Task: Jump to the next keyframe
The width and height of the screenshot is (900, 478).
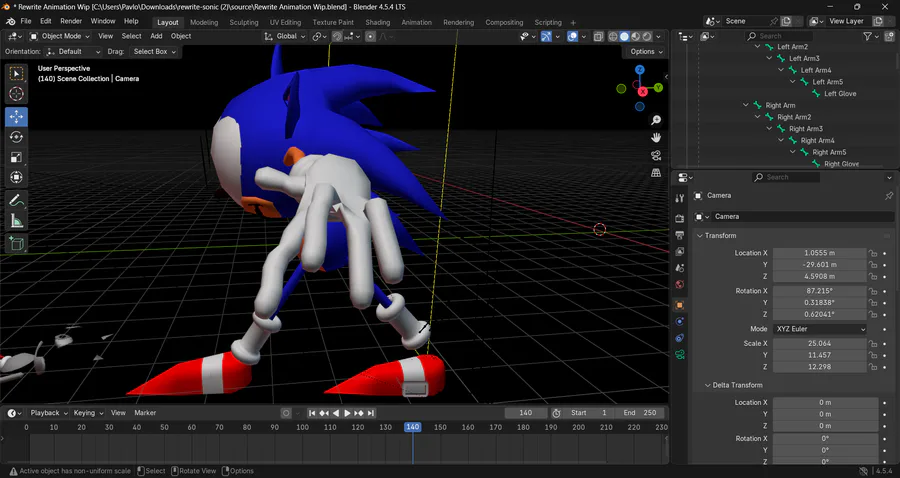Action: pyautogui.click(x=359, y=413)
